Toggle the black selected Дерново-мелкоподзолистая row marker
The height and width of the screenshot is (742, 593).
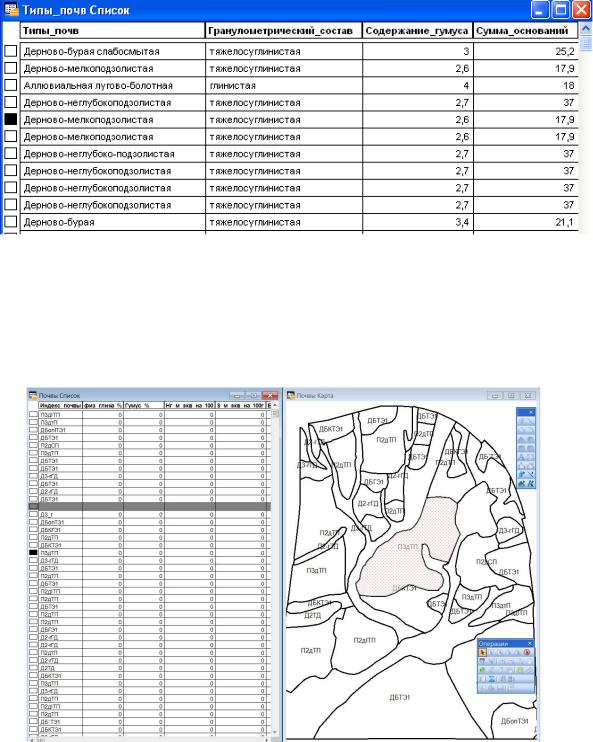tap(10, 119)
